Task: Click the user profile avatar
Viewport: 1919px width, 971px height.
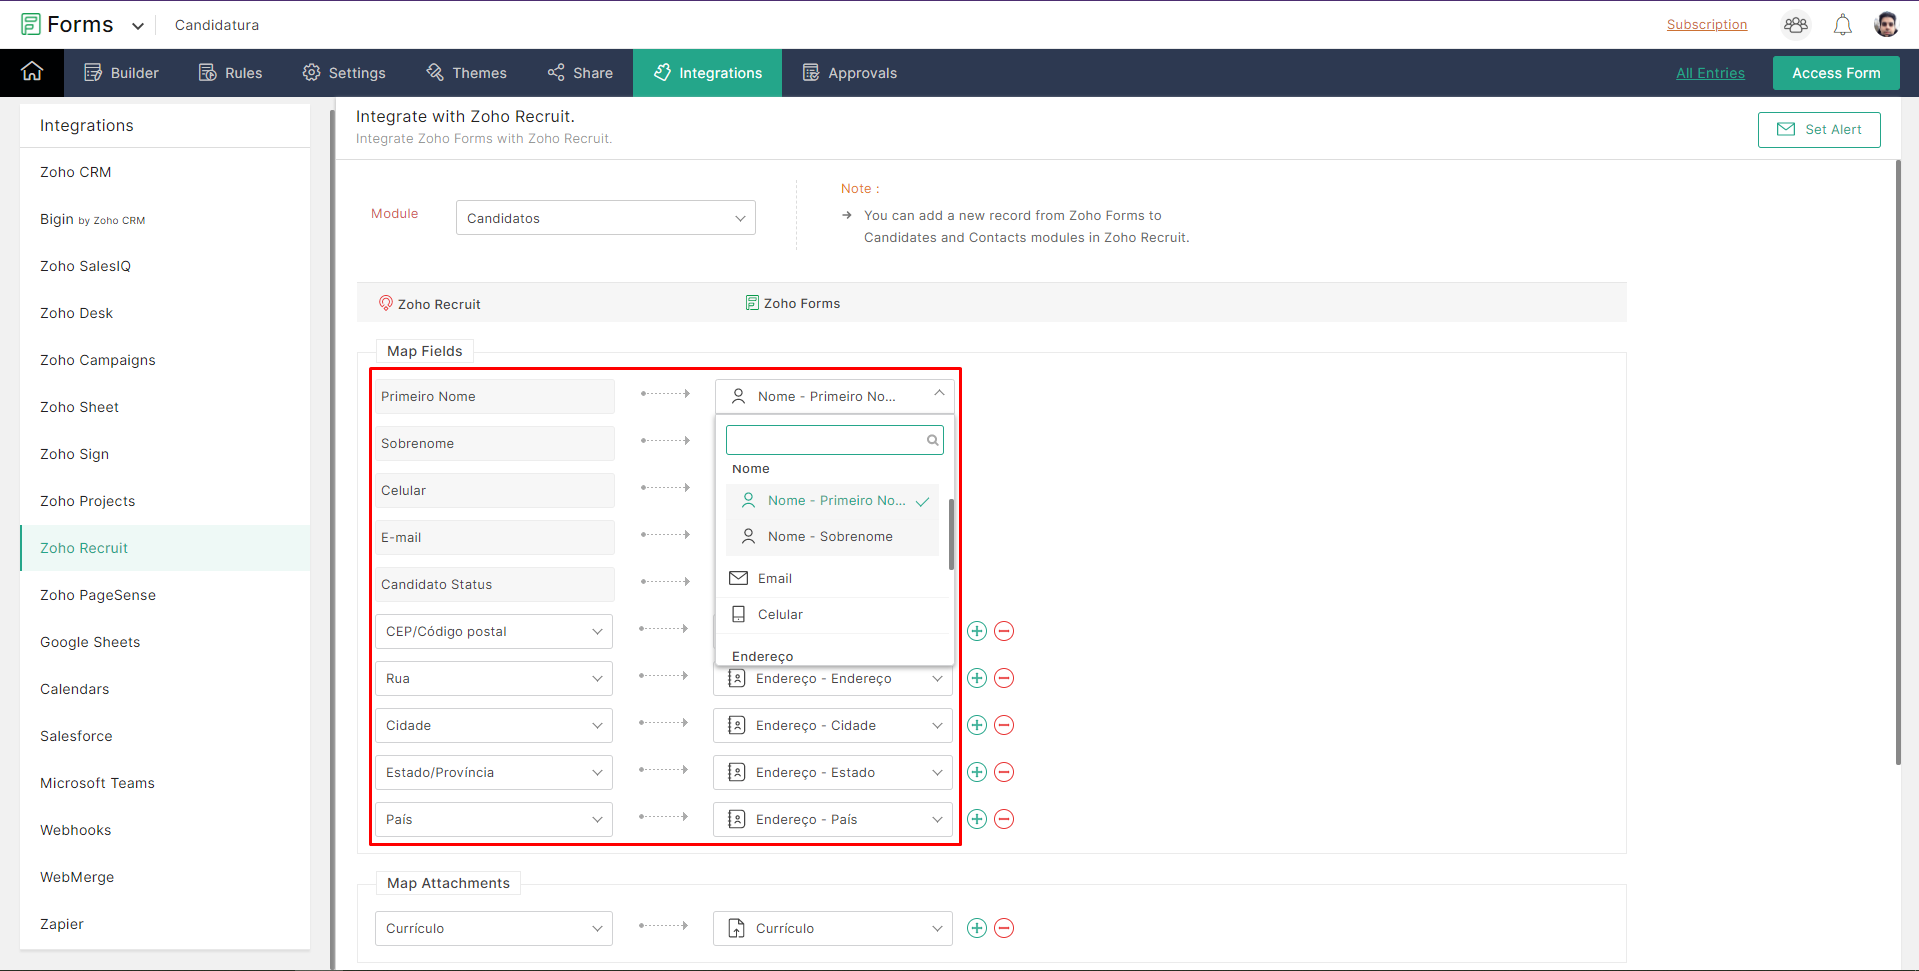Action: tap(1886, 25)
